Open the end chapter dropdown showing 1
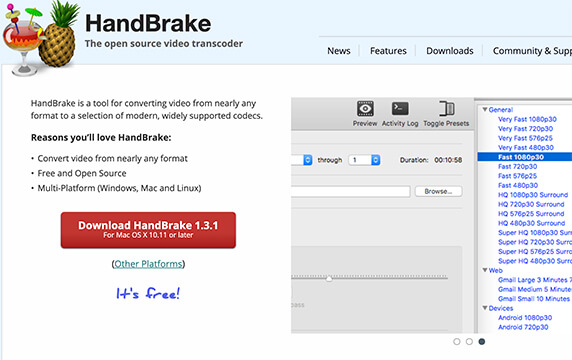This screenshot has height=360, width=572. pos(364,160)
